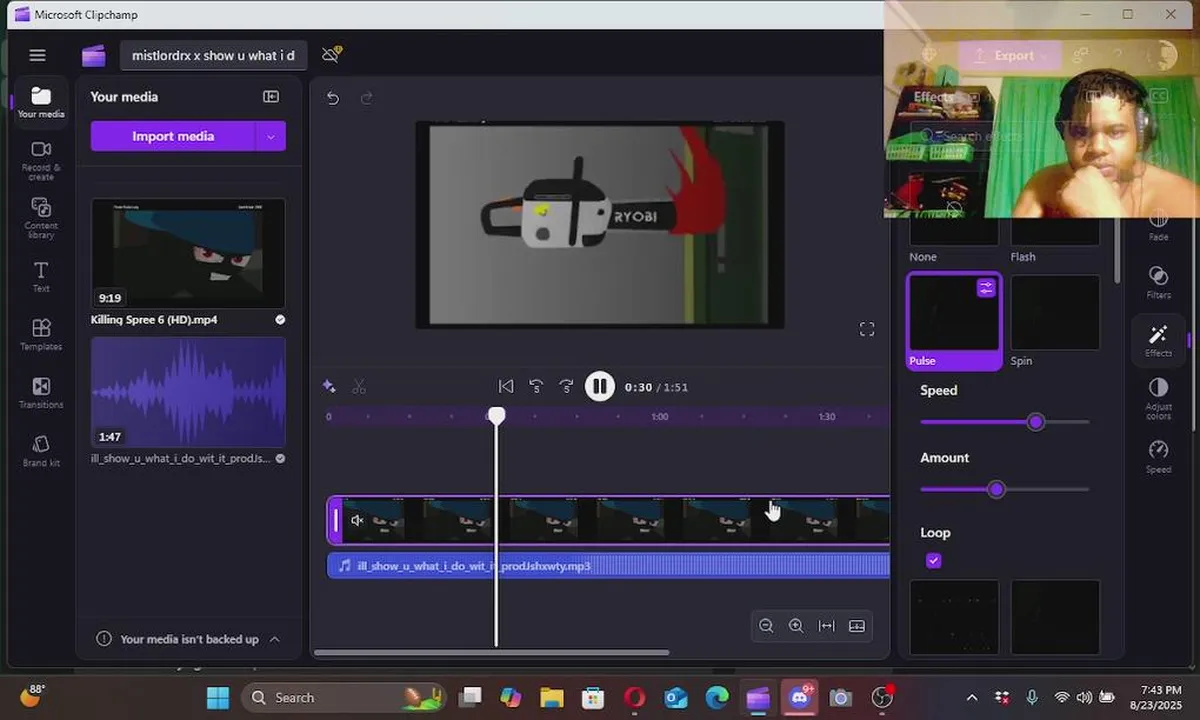Open the hamburger menu
1200x720 pixels.
tap(37, 55)
